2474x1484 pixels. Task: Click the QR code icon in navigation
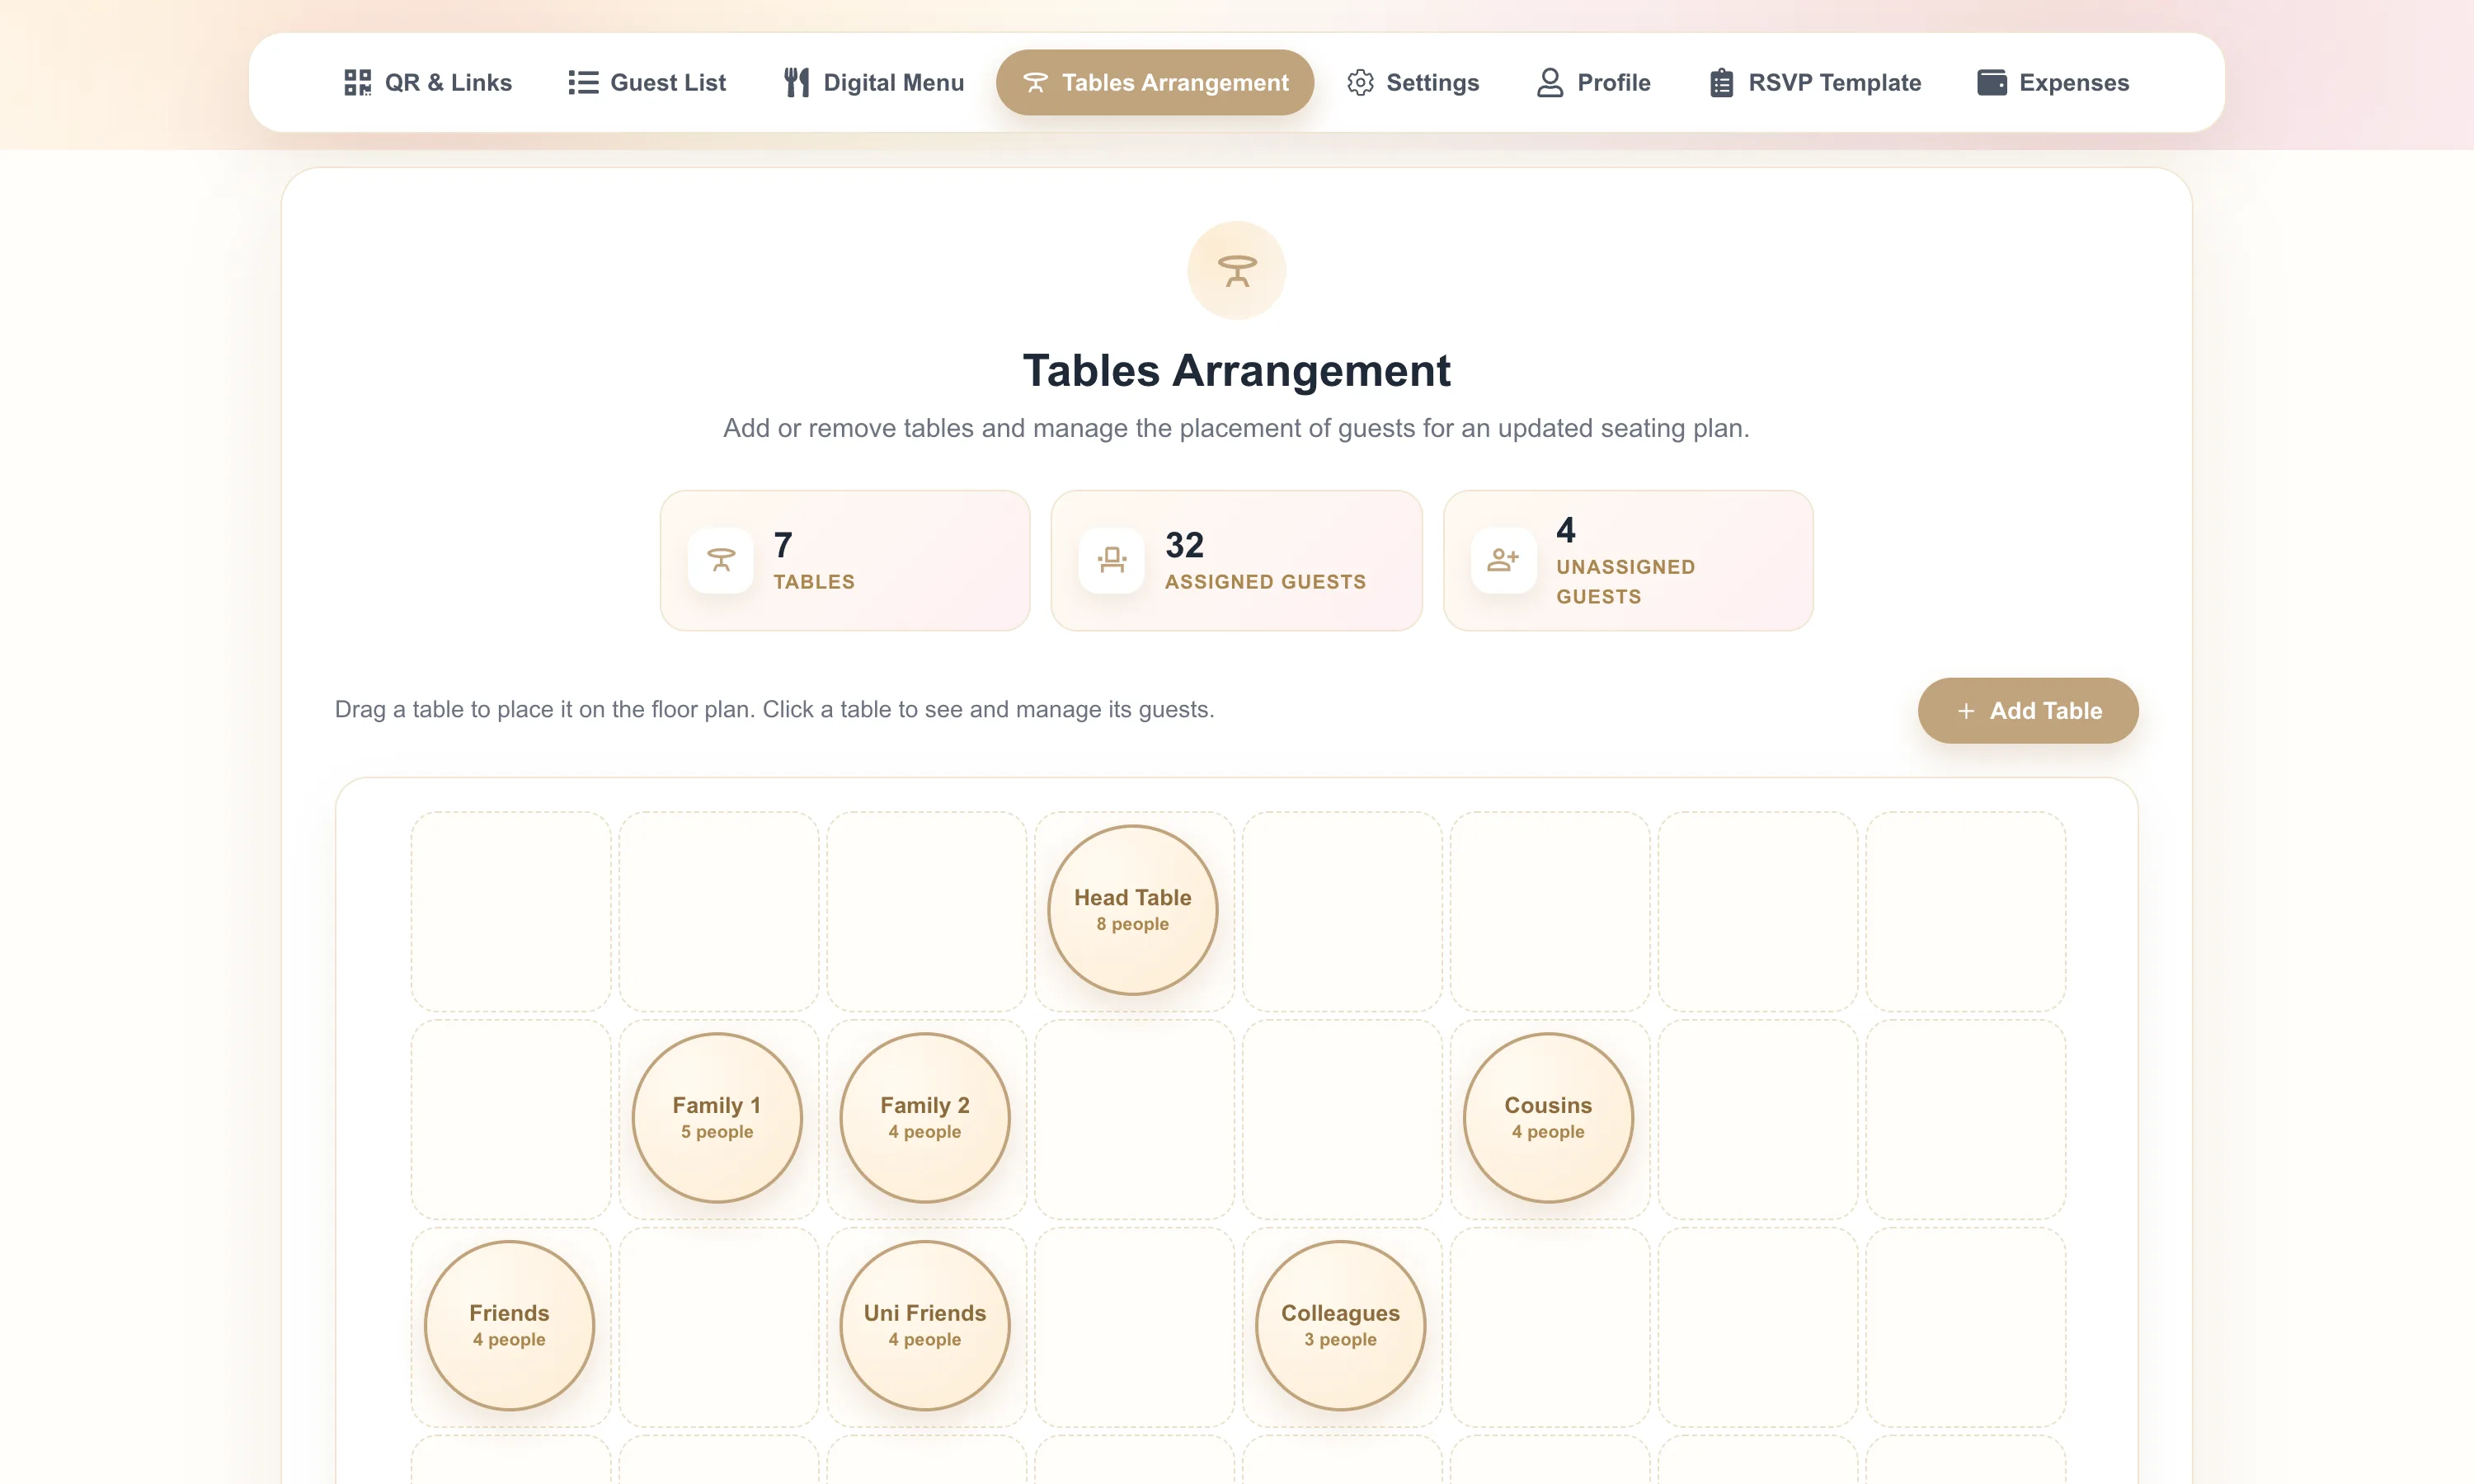coord(357,82)
